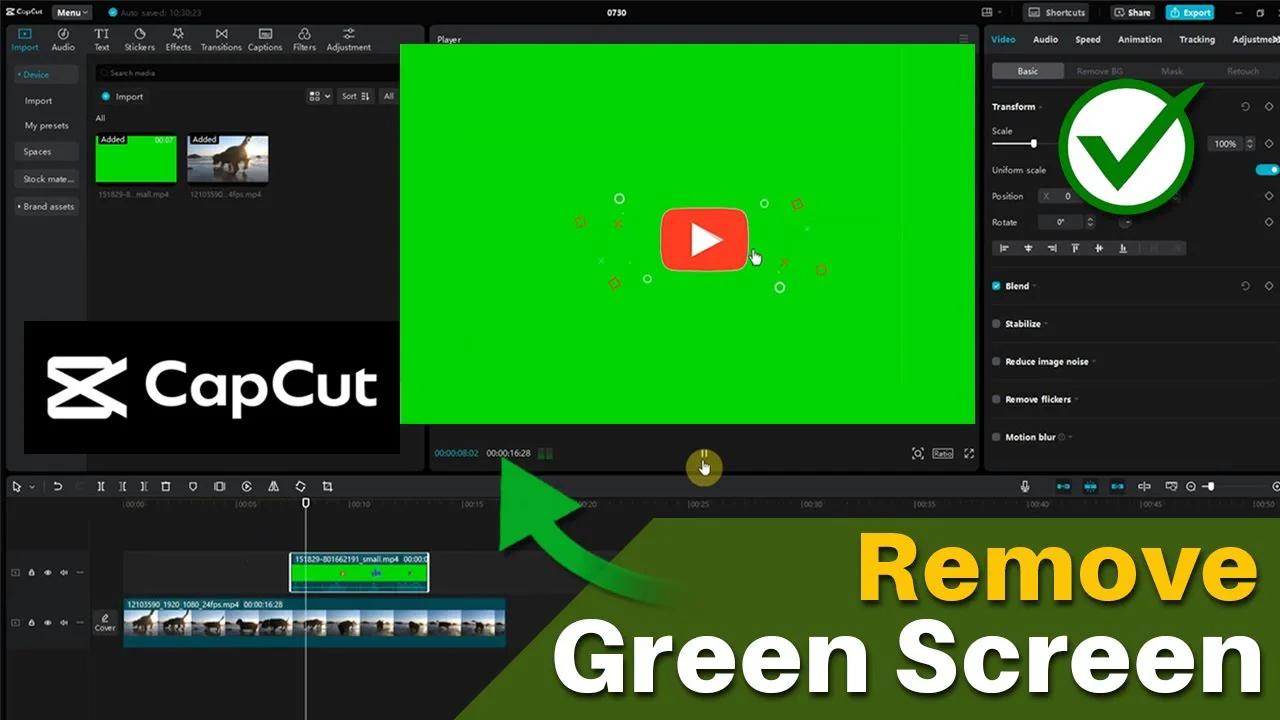Select the Filters panel icon
This screenshot has width=1280, height=720.
pyautogui.click(x=304, y=39)
